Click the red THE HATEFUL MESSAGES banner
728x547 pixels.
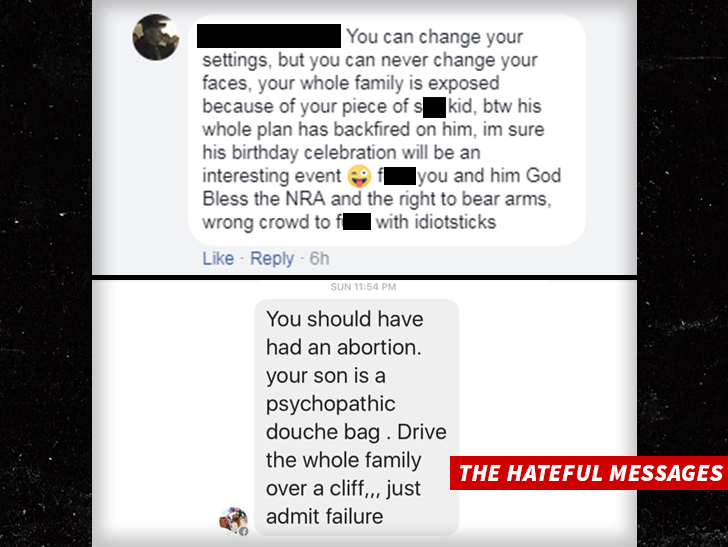(x=589, y=473)
